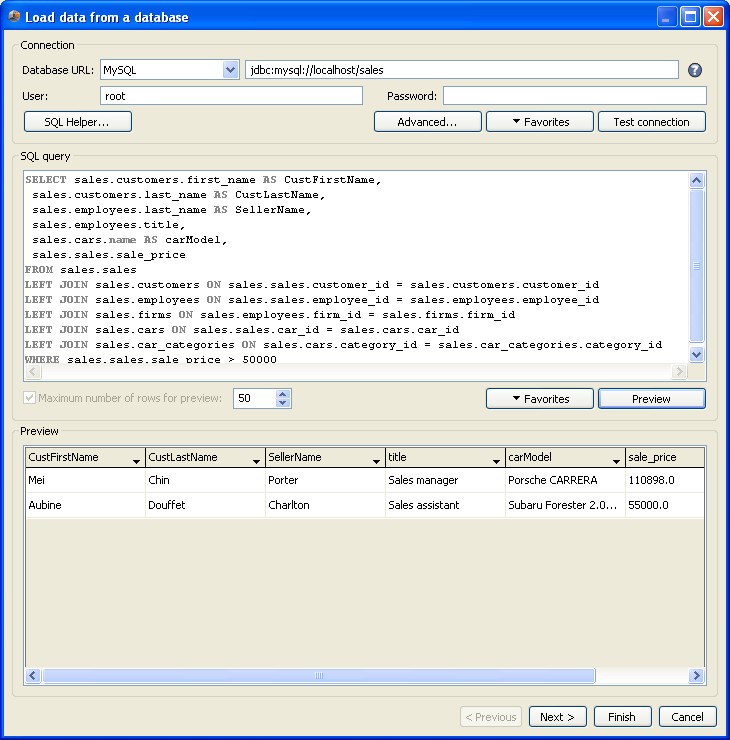Open the connection help question mark icon
Viewport: 730px width, 740px height.
tap(695, 70)
